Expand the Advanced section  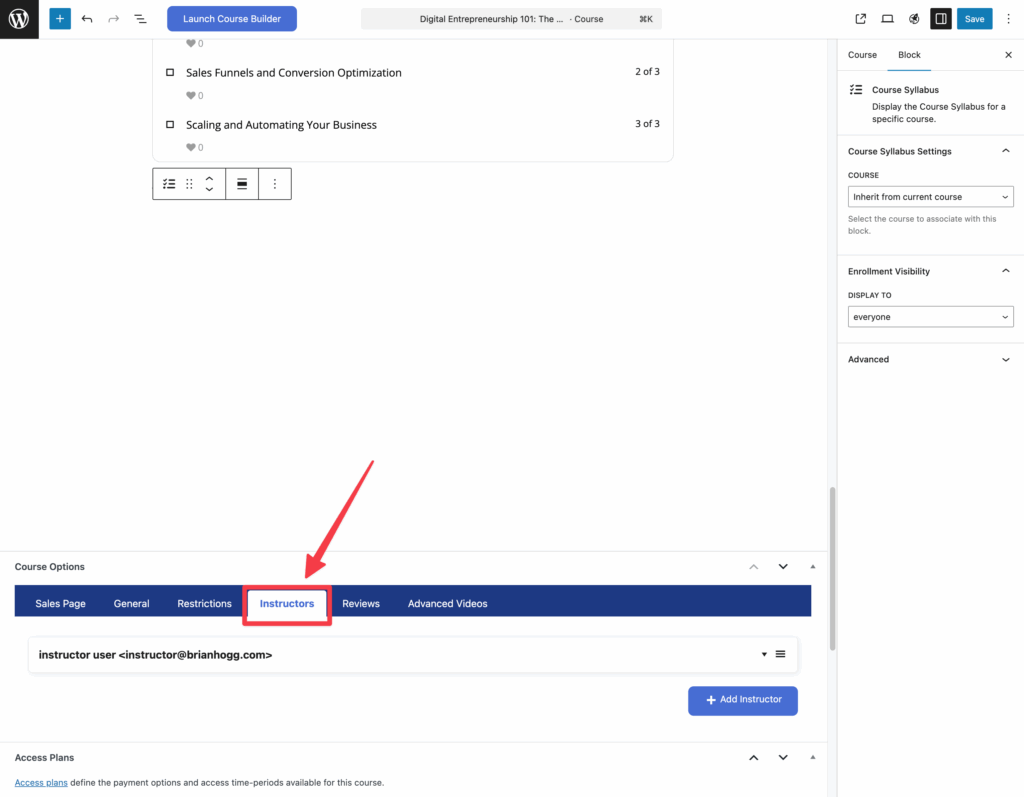click(930, 359)
